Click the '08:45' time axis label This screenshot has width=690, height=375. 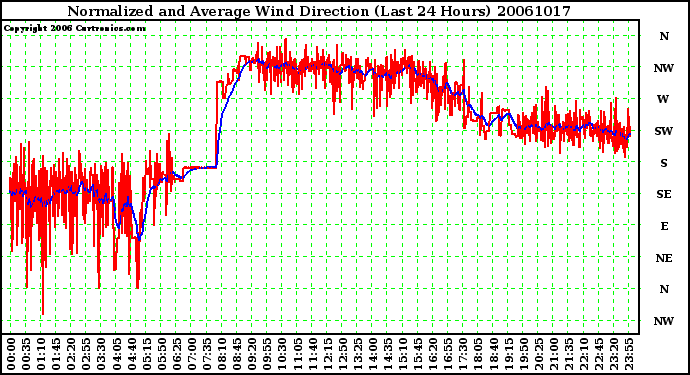coord(237,354)
